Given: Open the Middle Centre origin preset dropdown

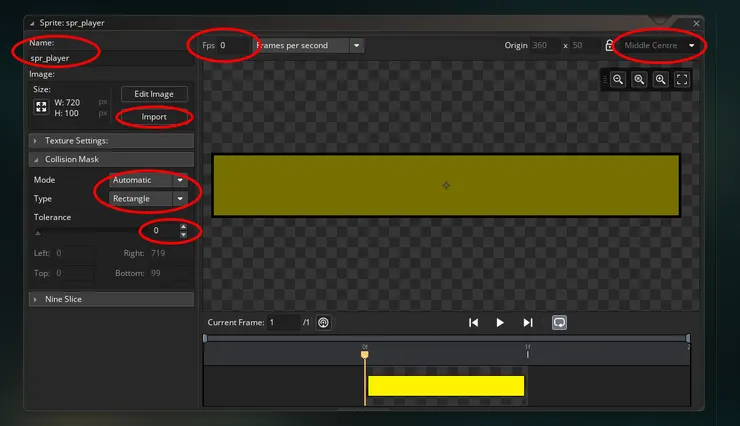Looking at the screenshot, I should click(x=659, y=45).
